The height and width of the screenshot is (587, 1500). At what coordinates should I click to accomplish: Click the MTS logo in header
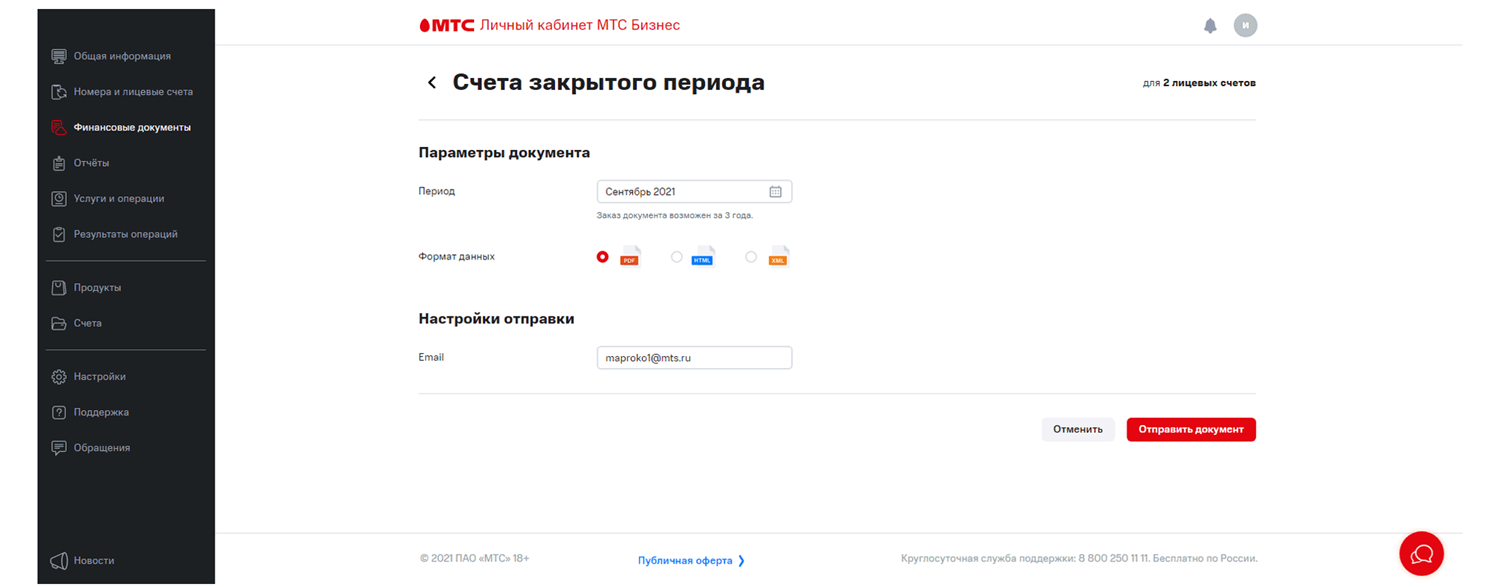[x=446, y=25]
